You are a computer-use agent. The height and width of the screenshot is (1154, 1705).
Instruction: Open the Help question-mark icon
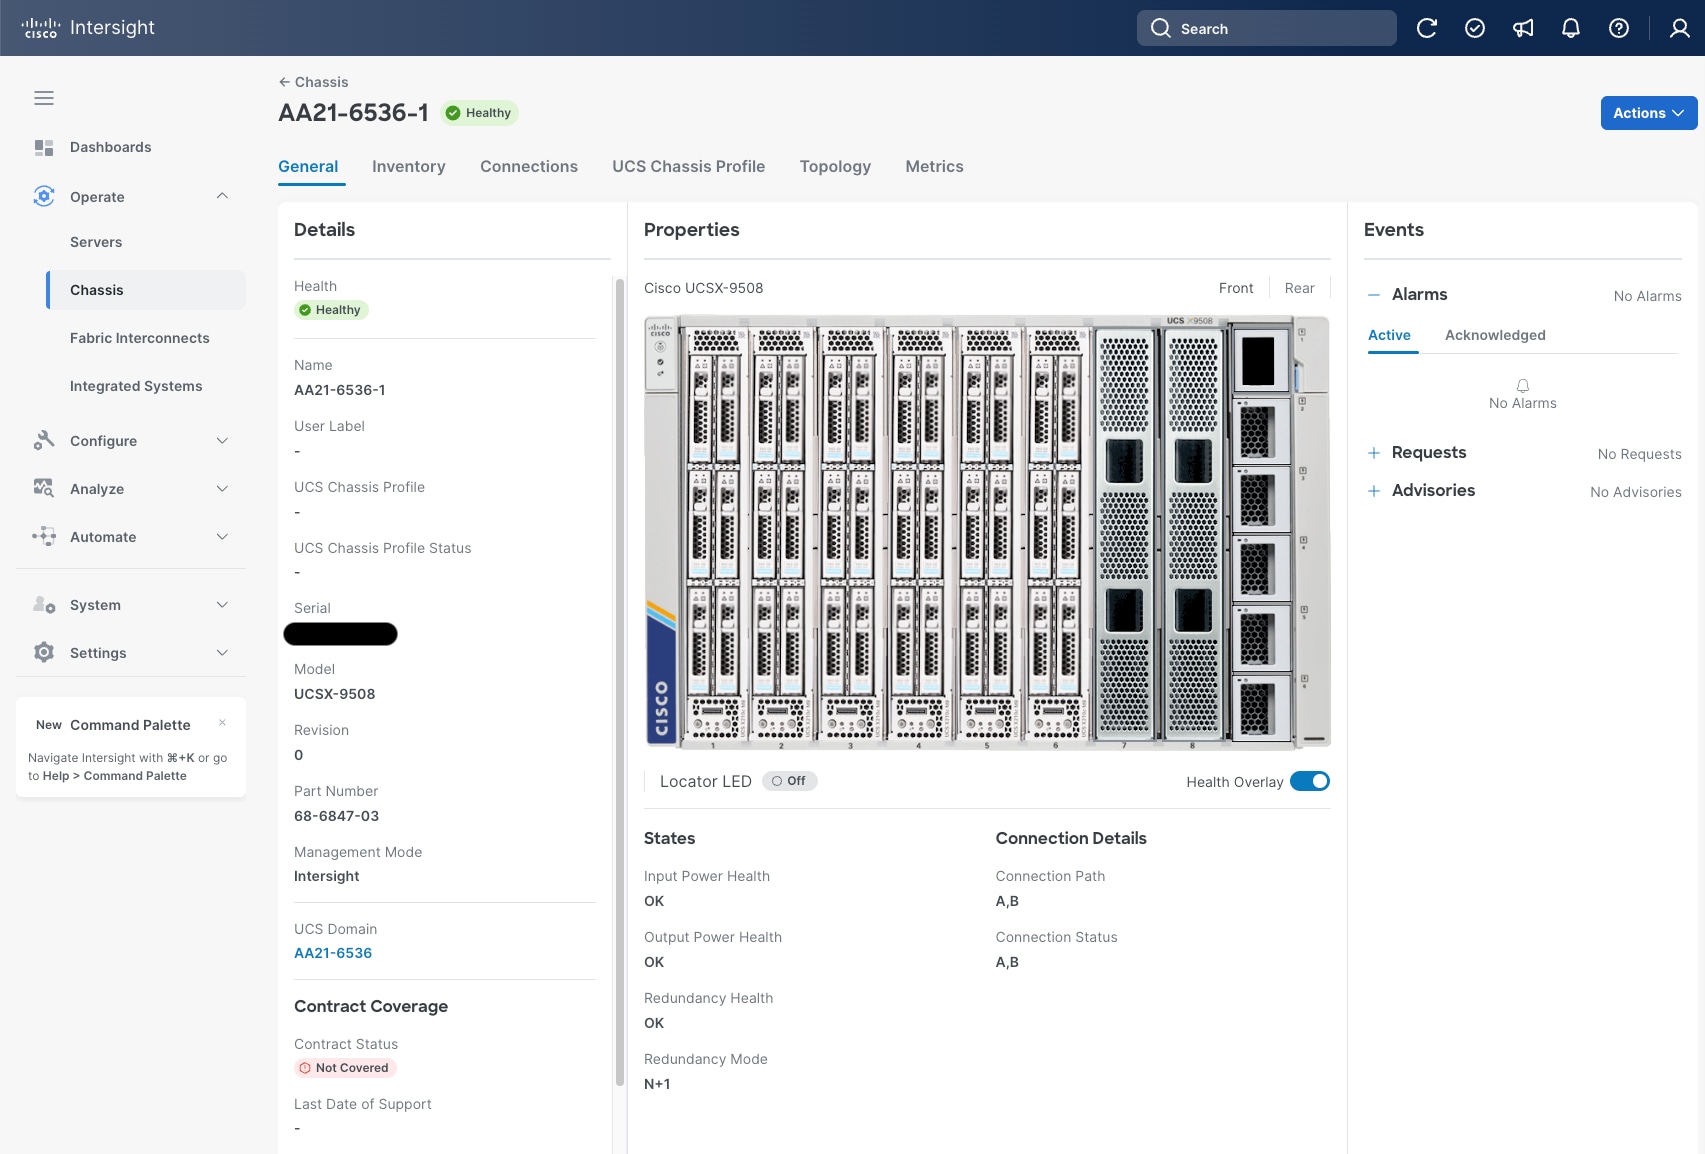tap(1618, 28)
